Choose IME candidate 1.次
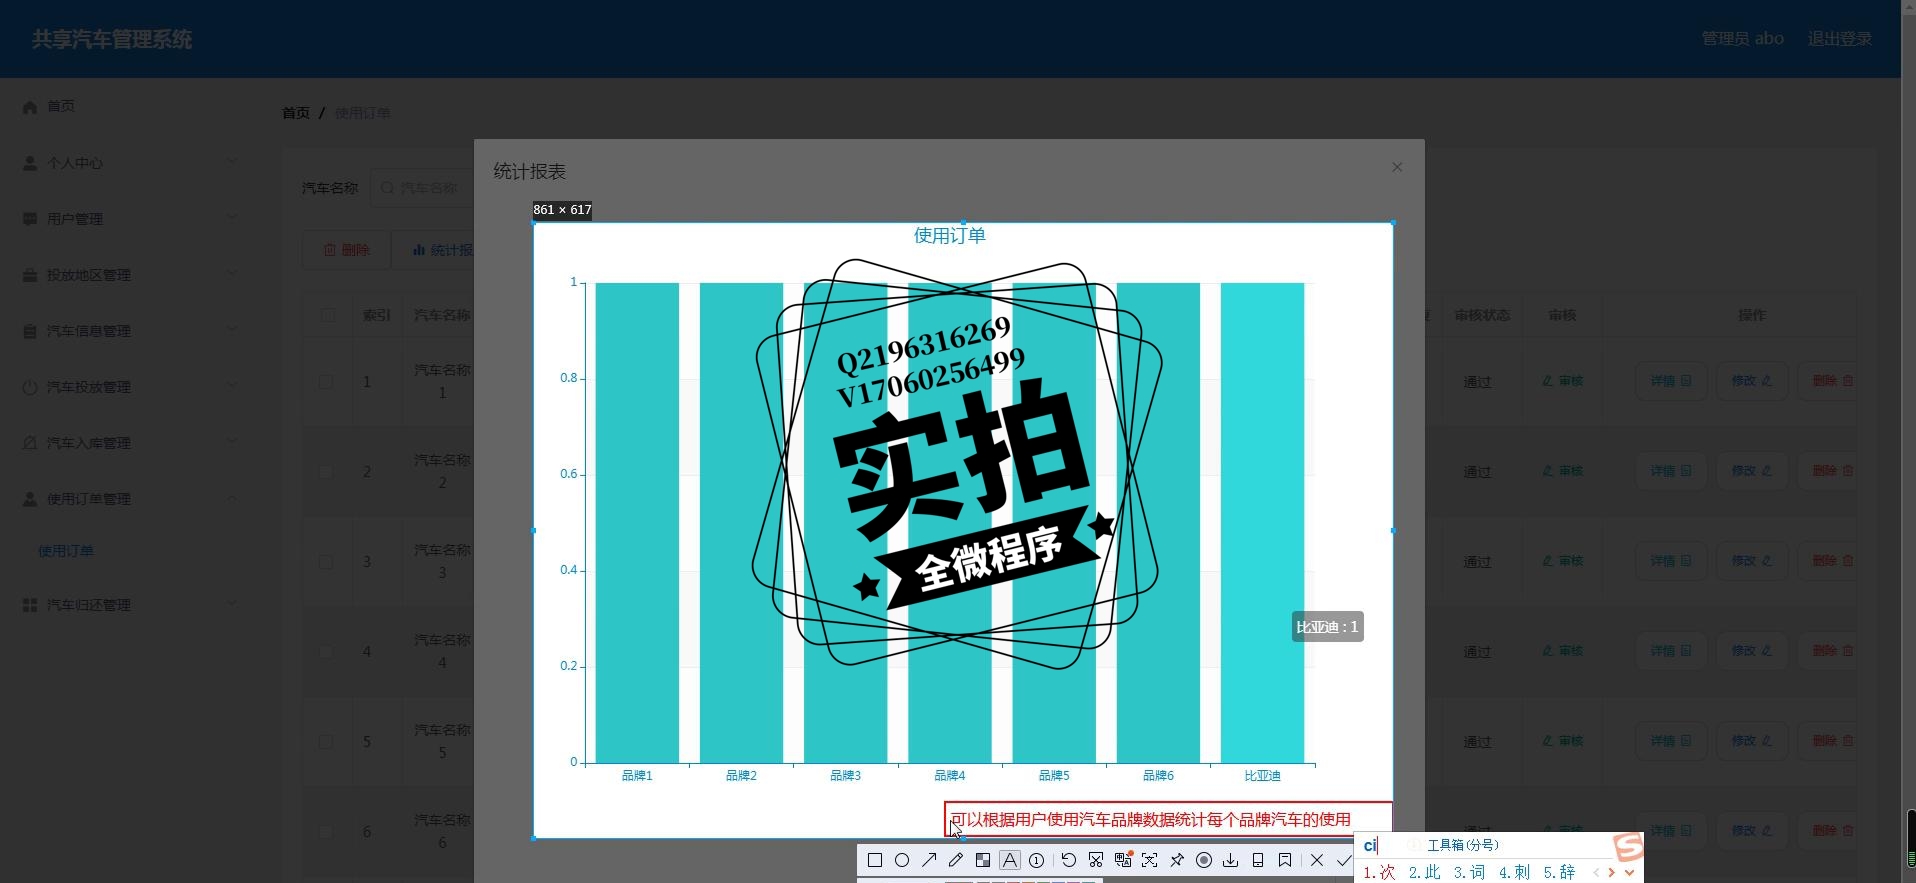This screenshot has height=883, width=1916. pyautogui.click(x=1379, y=872)
